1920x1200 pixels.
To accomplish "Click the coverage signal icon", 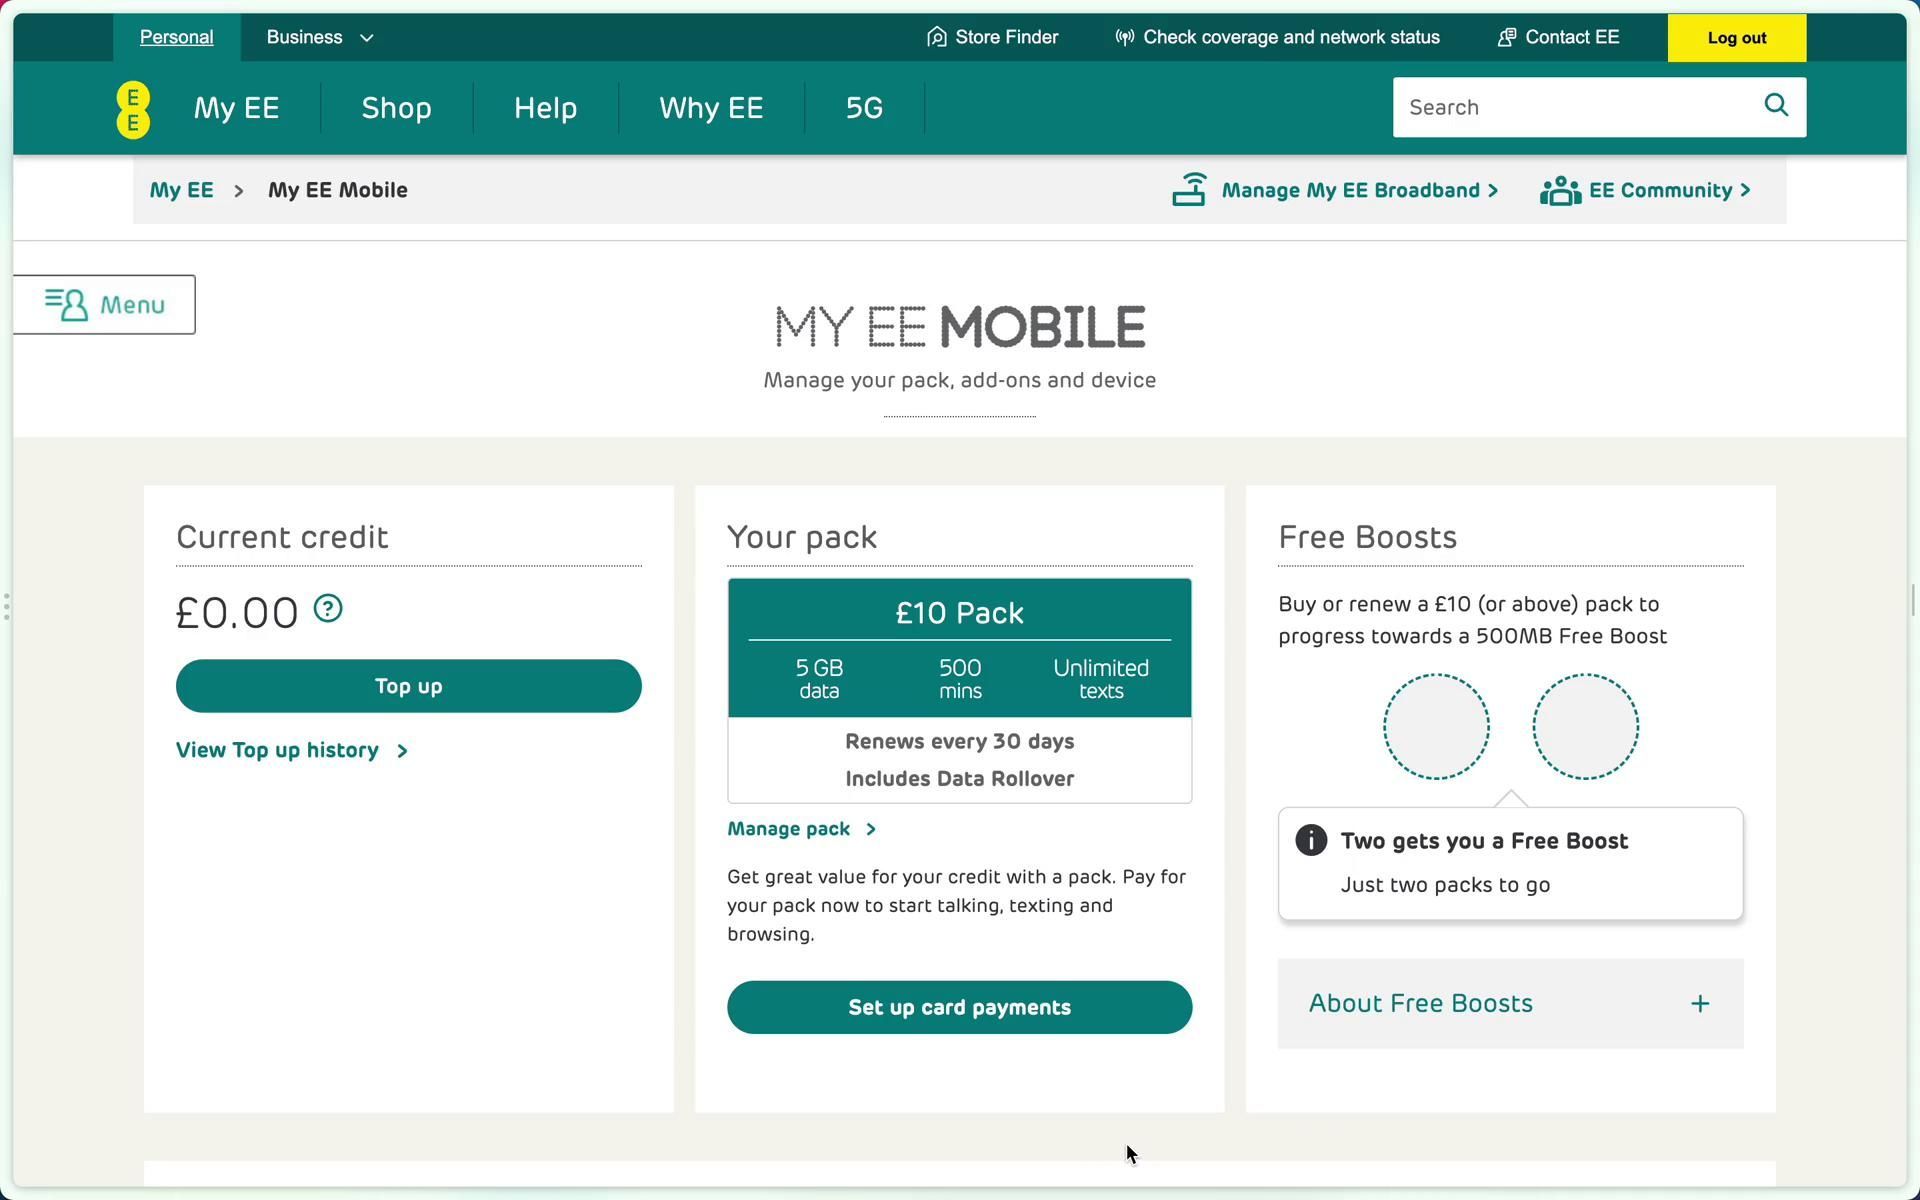I will (x=1125, y=37).
